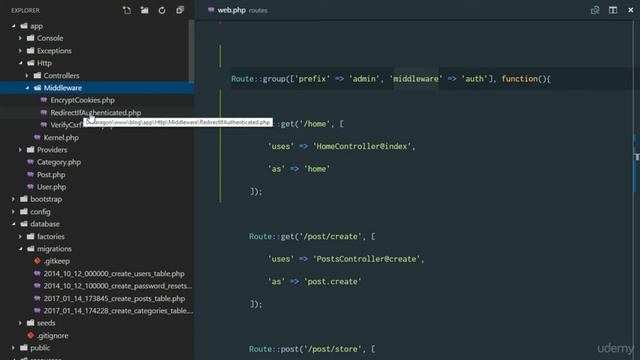Viewport: 640px width, 360px height.
Task: Click the git icon beside .gitkeep
Action: click(x=38, y=261)
